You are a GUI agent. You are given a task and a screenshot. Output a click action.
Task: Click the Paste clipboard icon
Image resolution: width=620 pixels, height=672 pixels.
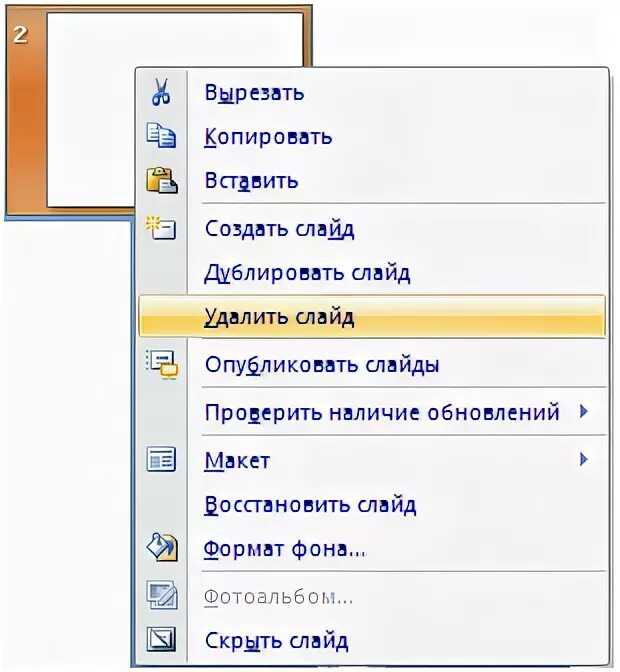tap(162, 180)
